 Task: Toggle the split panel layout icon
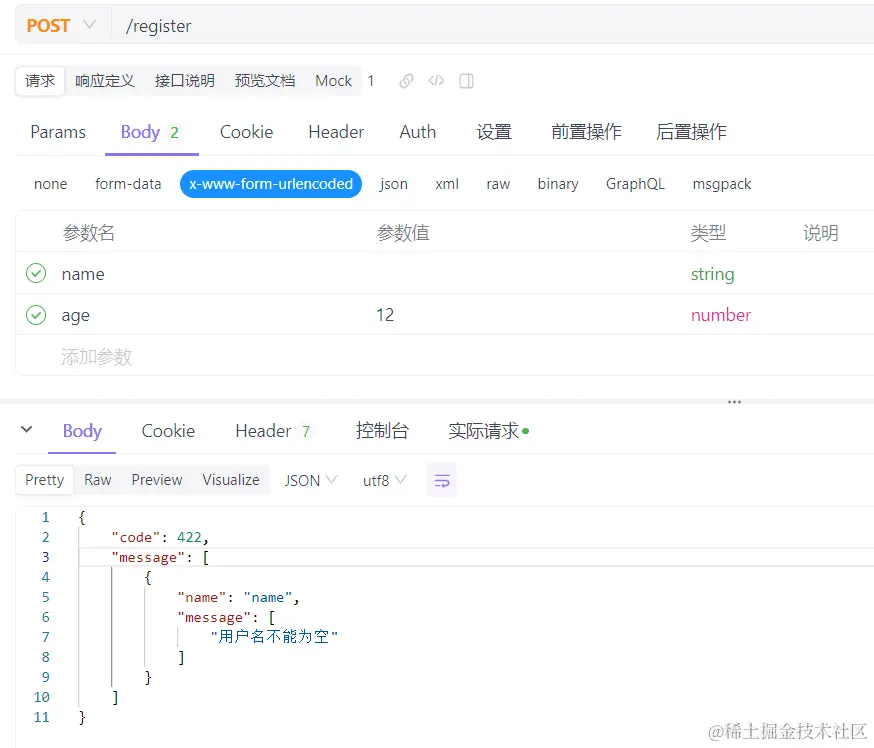tap(467, 81)
